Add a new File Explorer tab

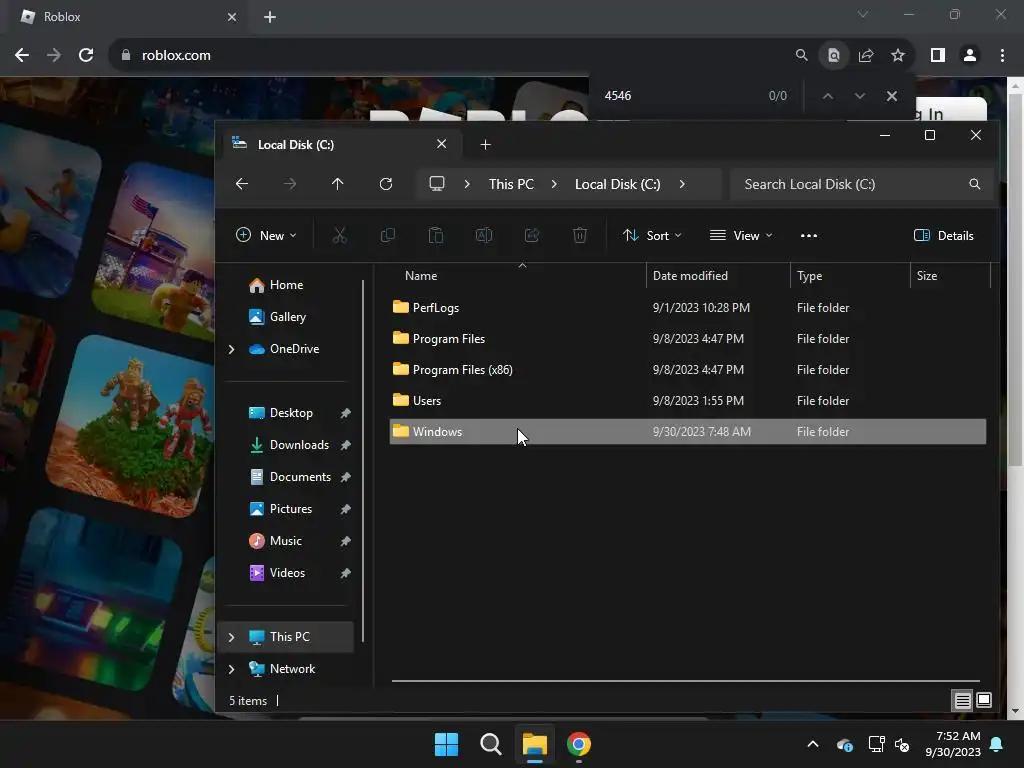[x=485, y=144]
